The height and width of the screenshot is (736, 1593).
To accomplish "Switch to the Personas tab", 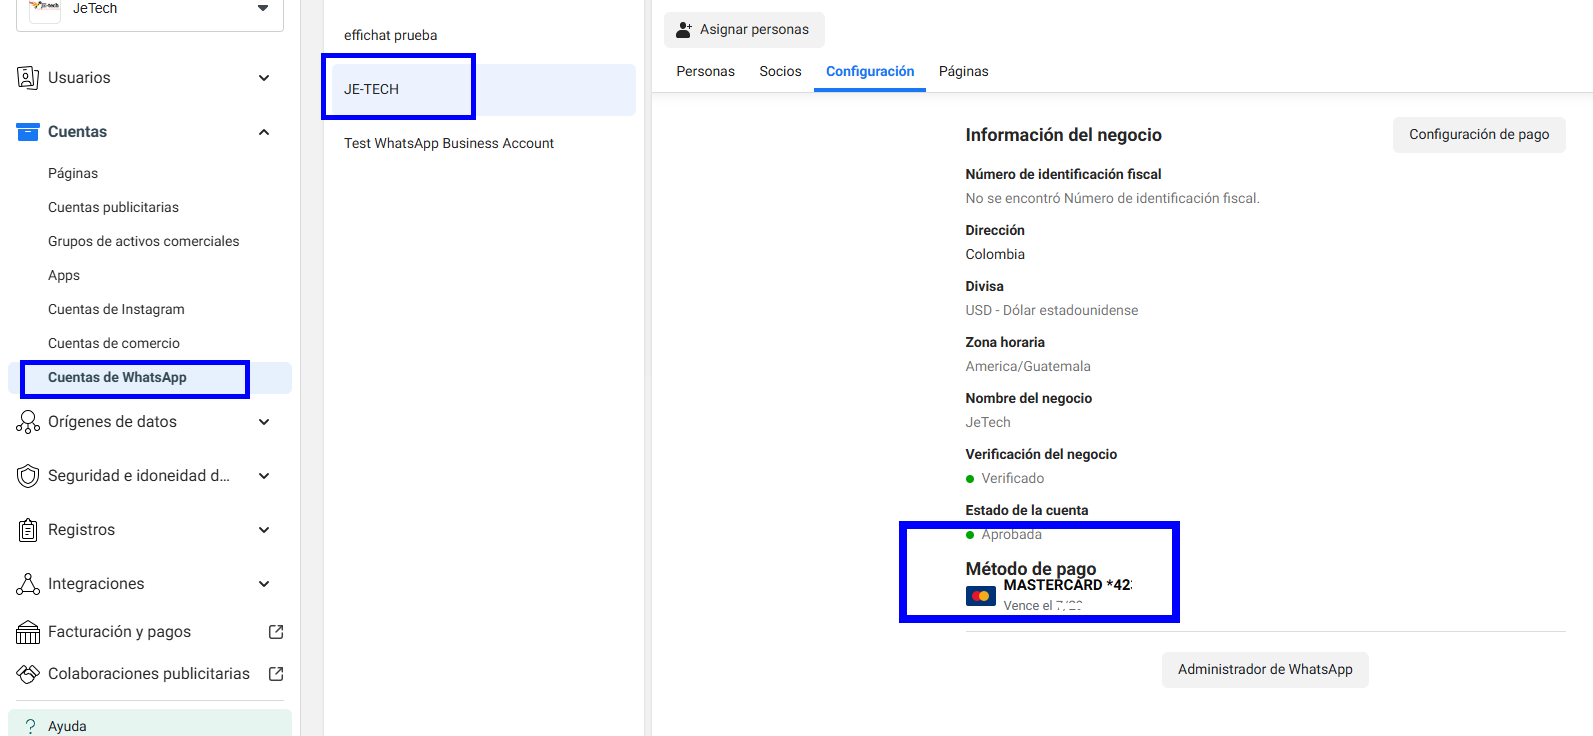I will point(706,71).
